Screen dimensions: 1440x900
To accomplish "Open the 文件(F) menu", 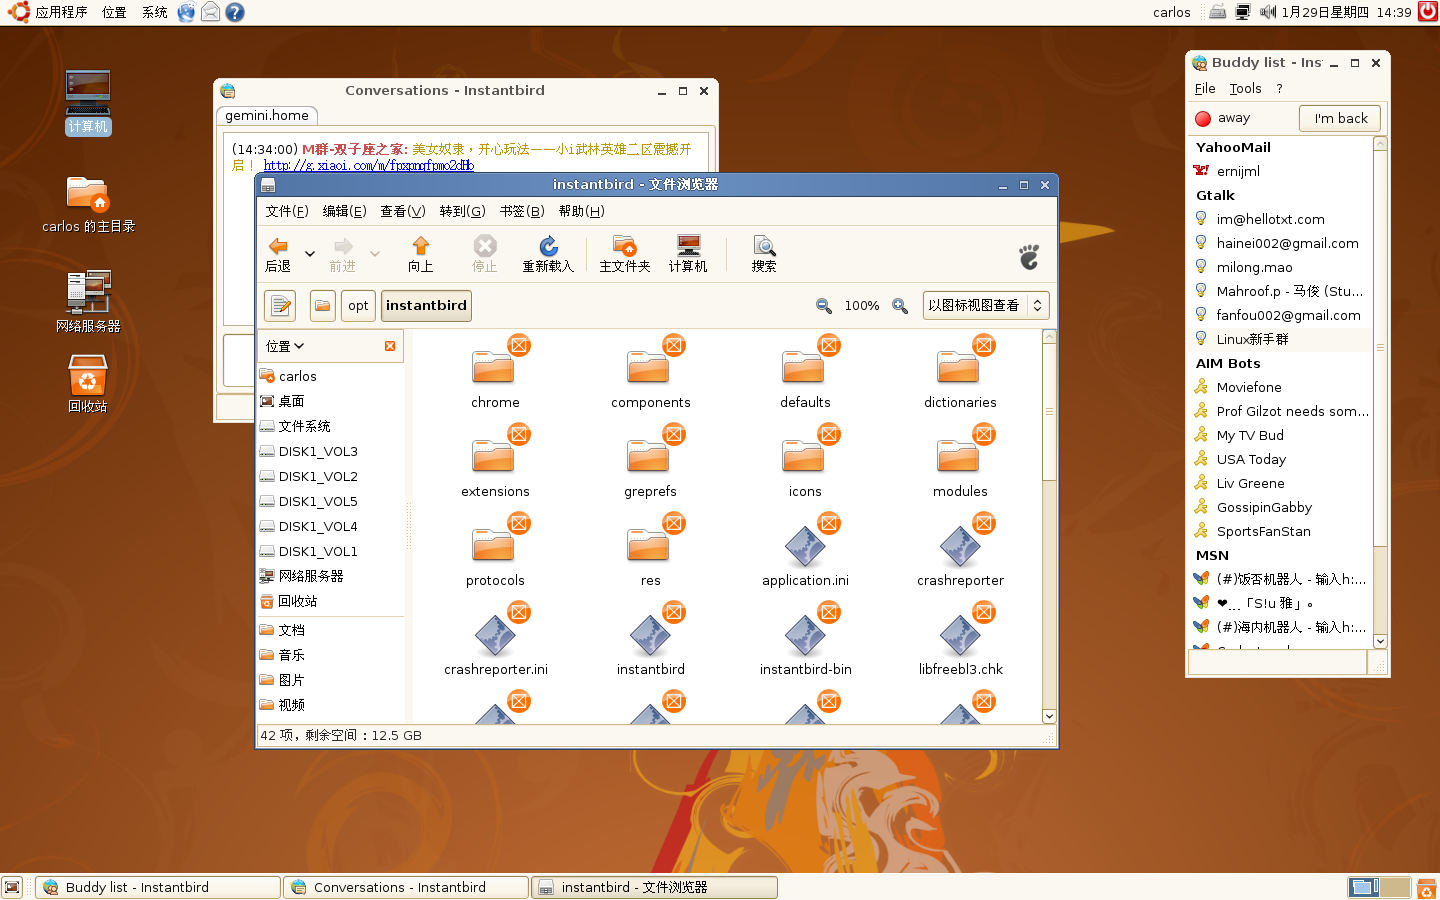I will tap(287, 211).
